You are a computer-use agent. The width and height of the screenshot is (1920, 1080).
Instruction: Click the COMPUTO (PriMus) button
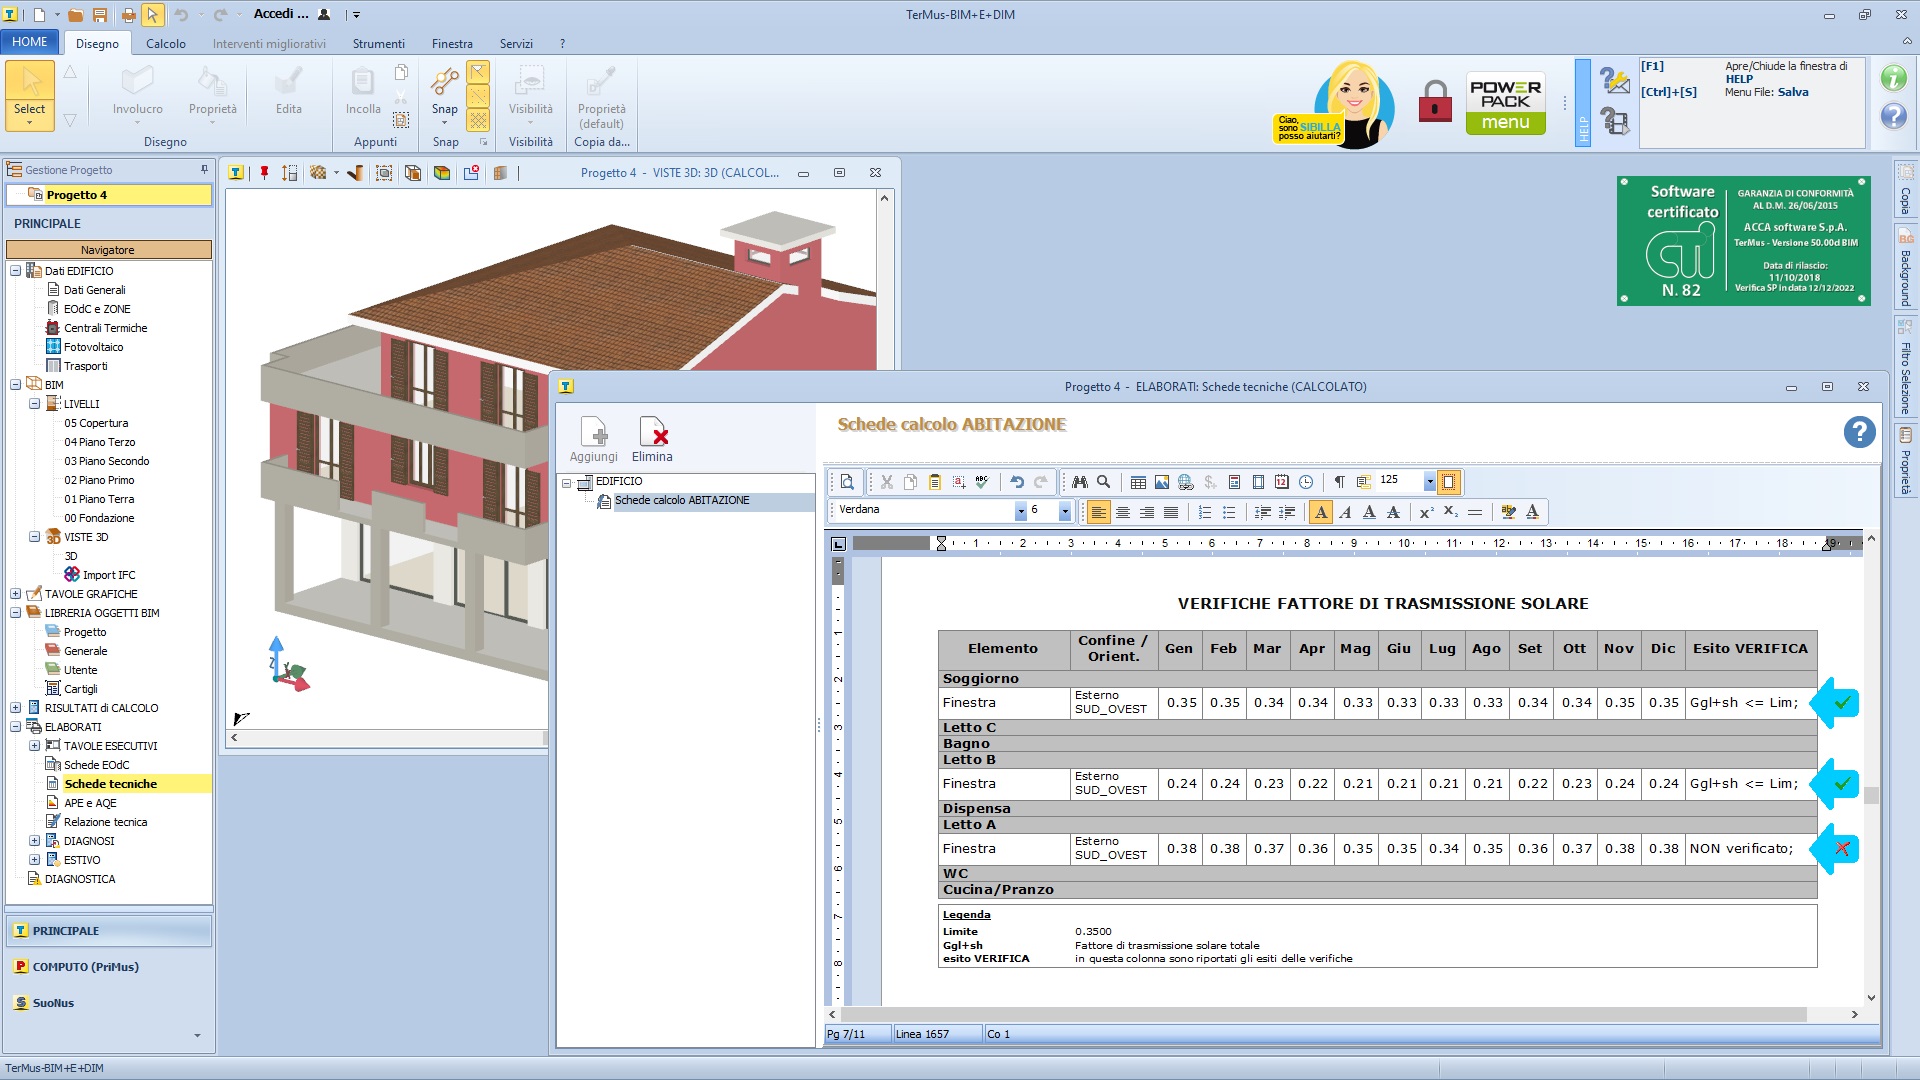point(85,967)
